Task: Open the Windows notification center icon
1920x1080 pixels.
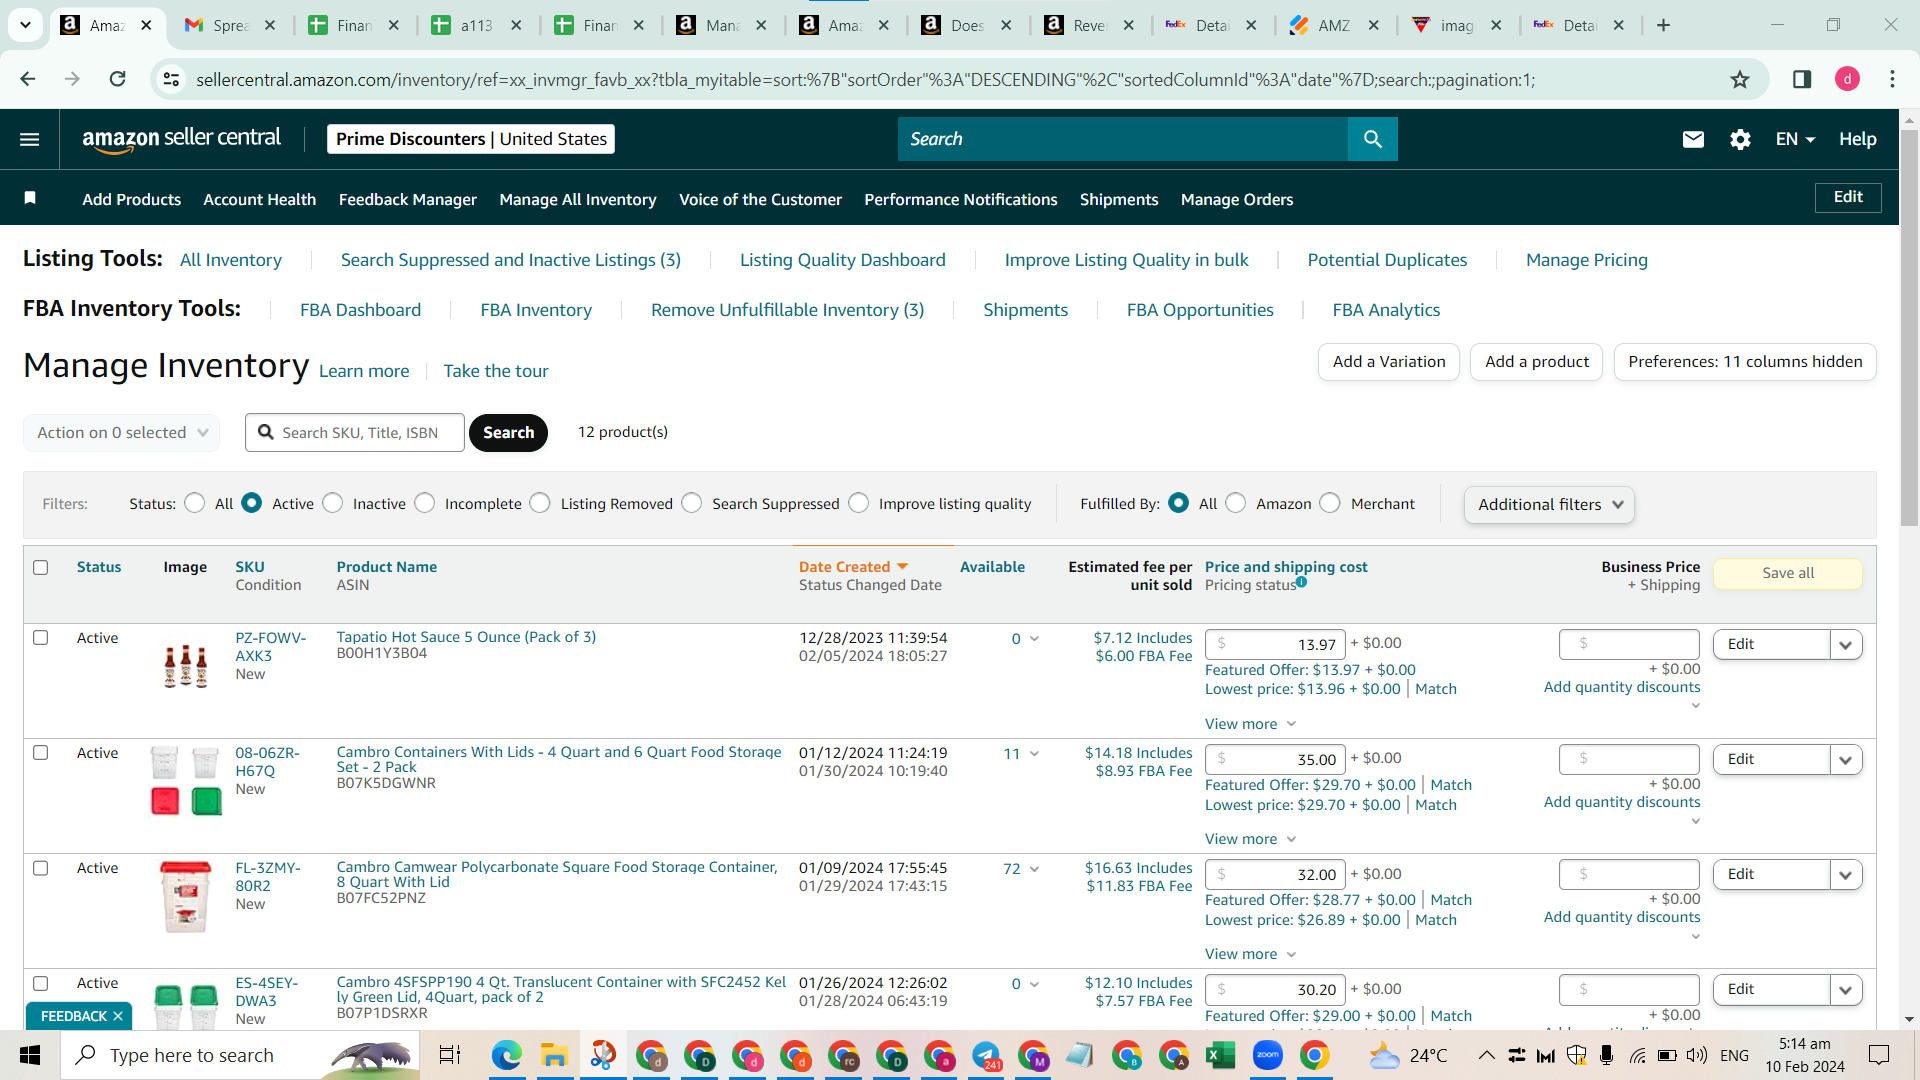Action: [1879, 1055]
